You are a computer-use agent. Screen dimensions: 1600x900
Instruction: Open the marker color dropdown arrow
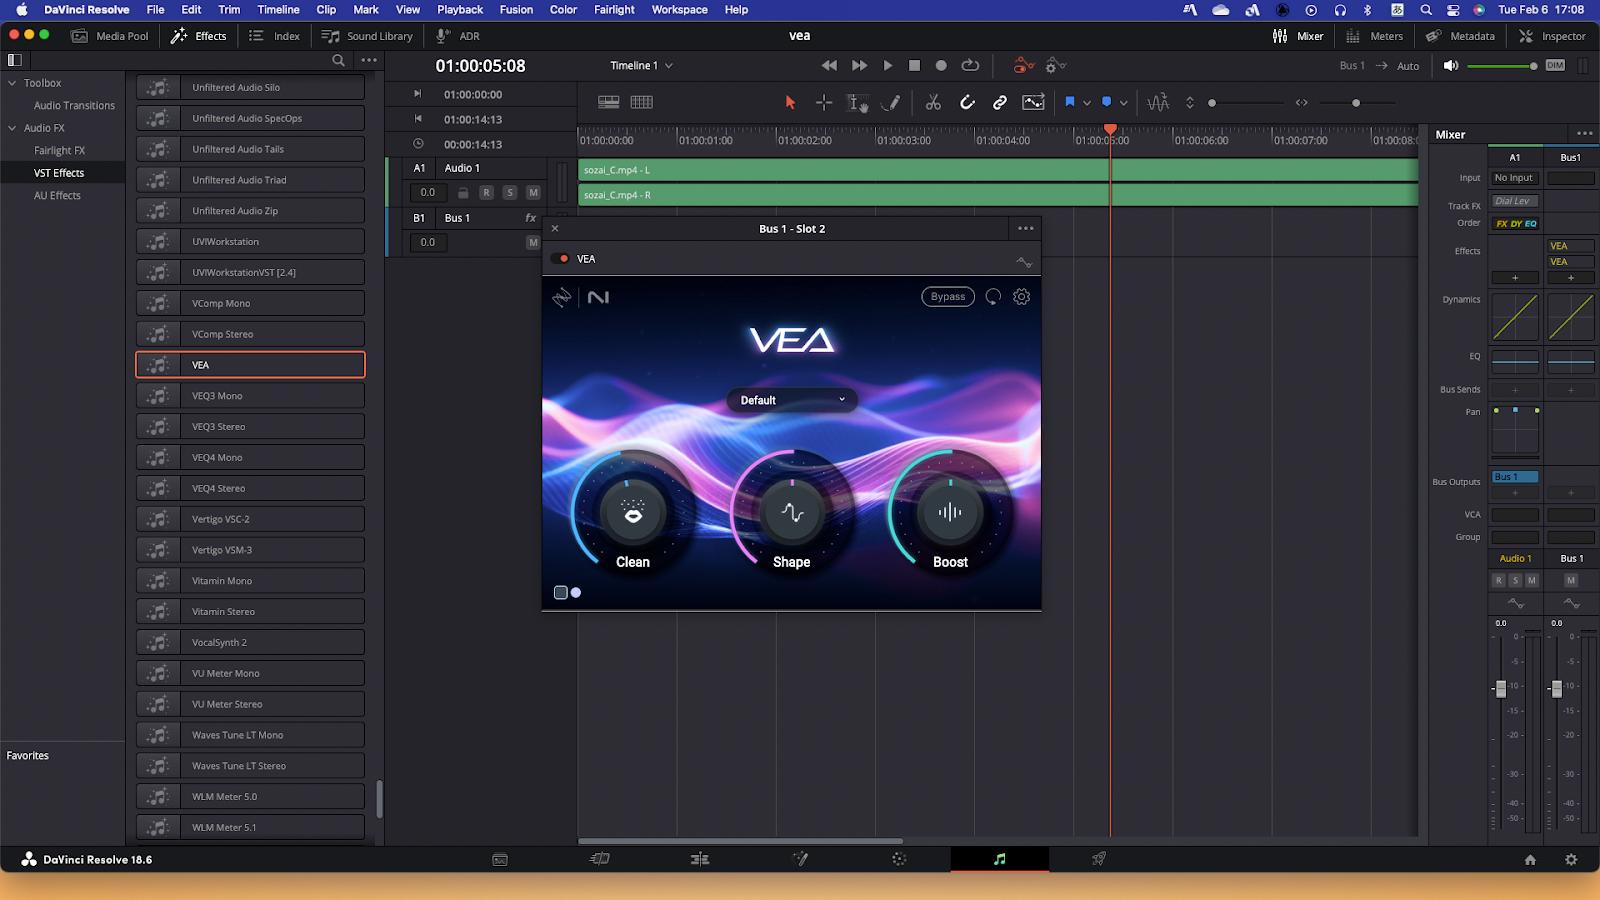point(1124,103)
